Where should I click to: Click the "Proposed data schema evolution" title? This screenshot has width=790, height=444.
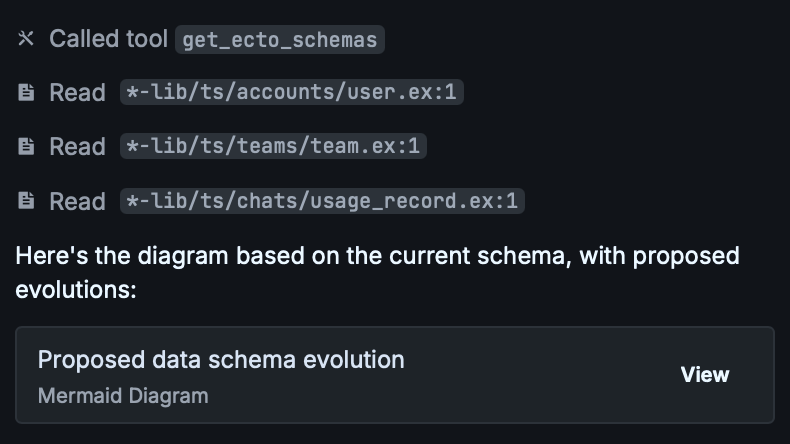[x=221, y=360]
